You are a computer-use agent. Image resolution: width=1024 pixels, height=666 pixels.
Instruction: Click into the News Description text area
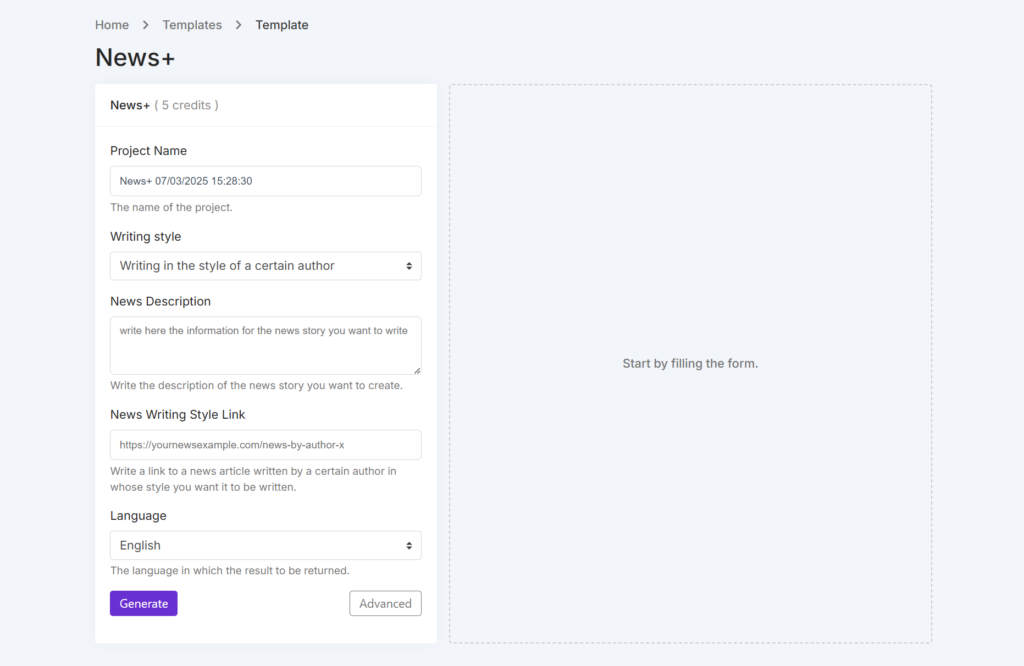coord(265,345)
